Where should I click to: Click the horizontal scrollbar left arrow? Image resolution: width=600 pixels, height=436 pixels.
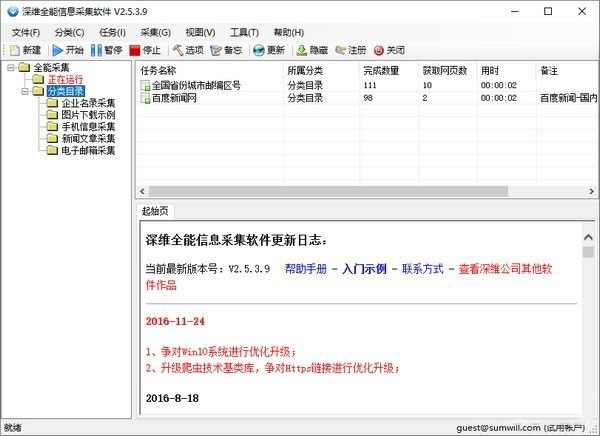click(x=142, y=191)
